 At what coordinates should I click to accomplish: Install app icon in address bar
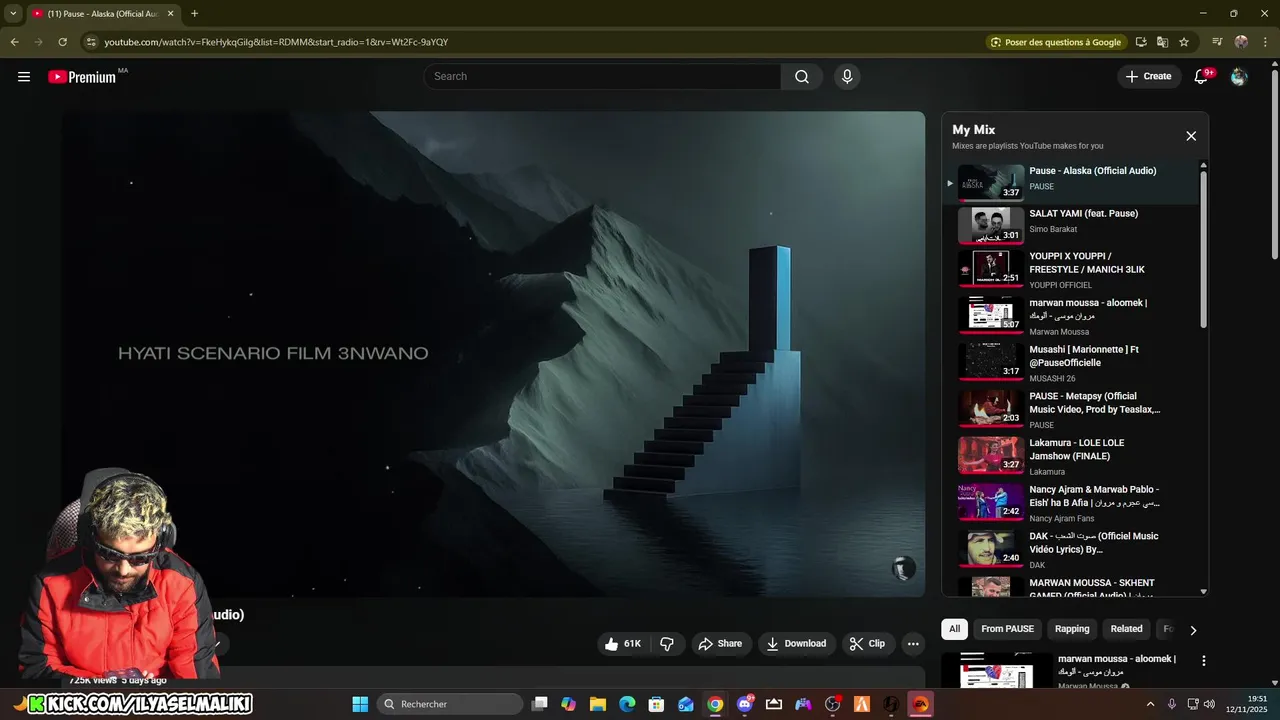pyautogui.click(x=1141, y=42)
